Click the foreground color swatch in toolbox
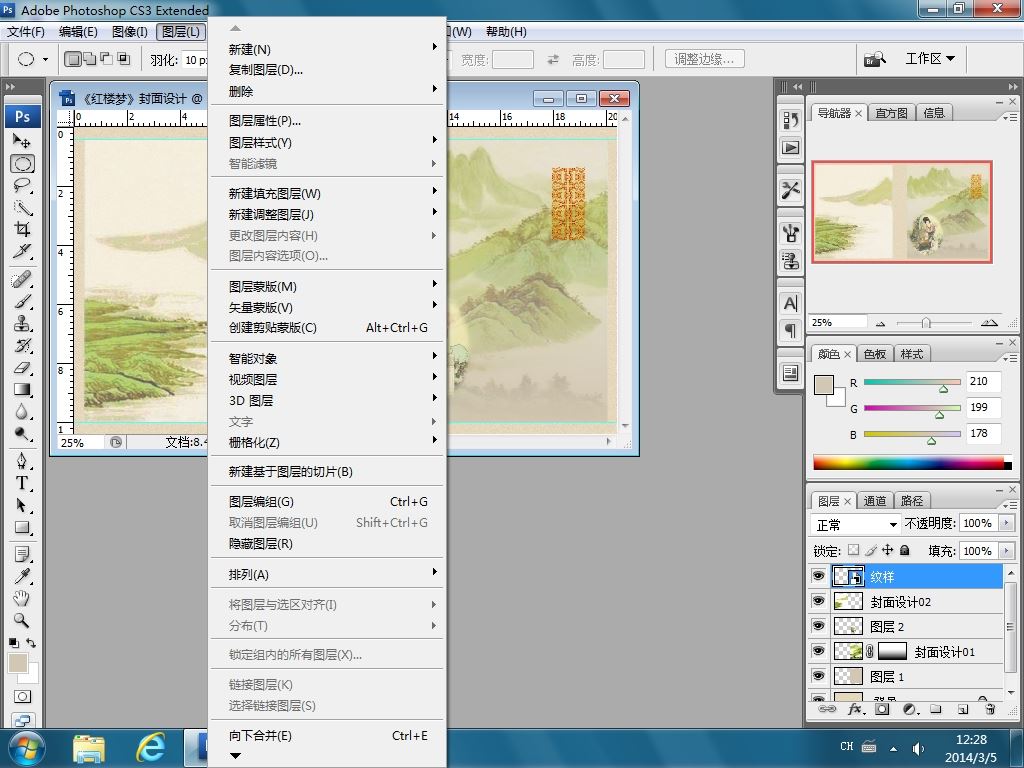Viewport: 1024px width, 768px height. point(18,662)
